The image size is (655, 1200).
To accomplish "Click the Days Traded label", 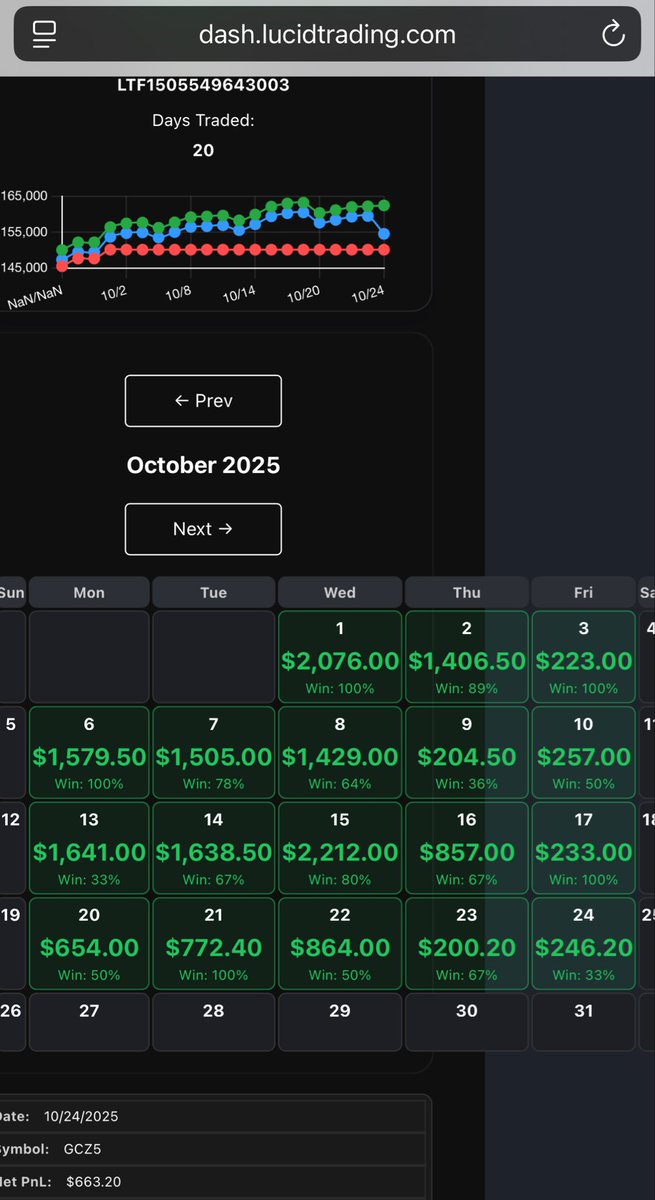I will point(203,120).
